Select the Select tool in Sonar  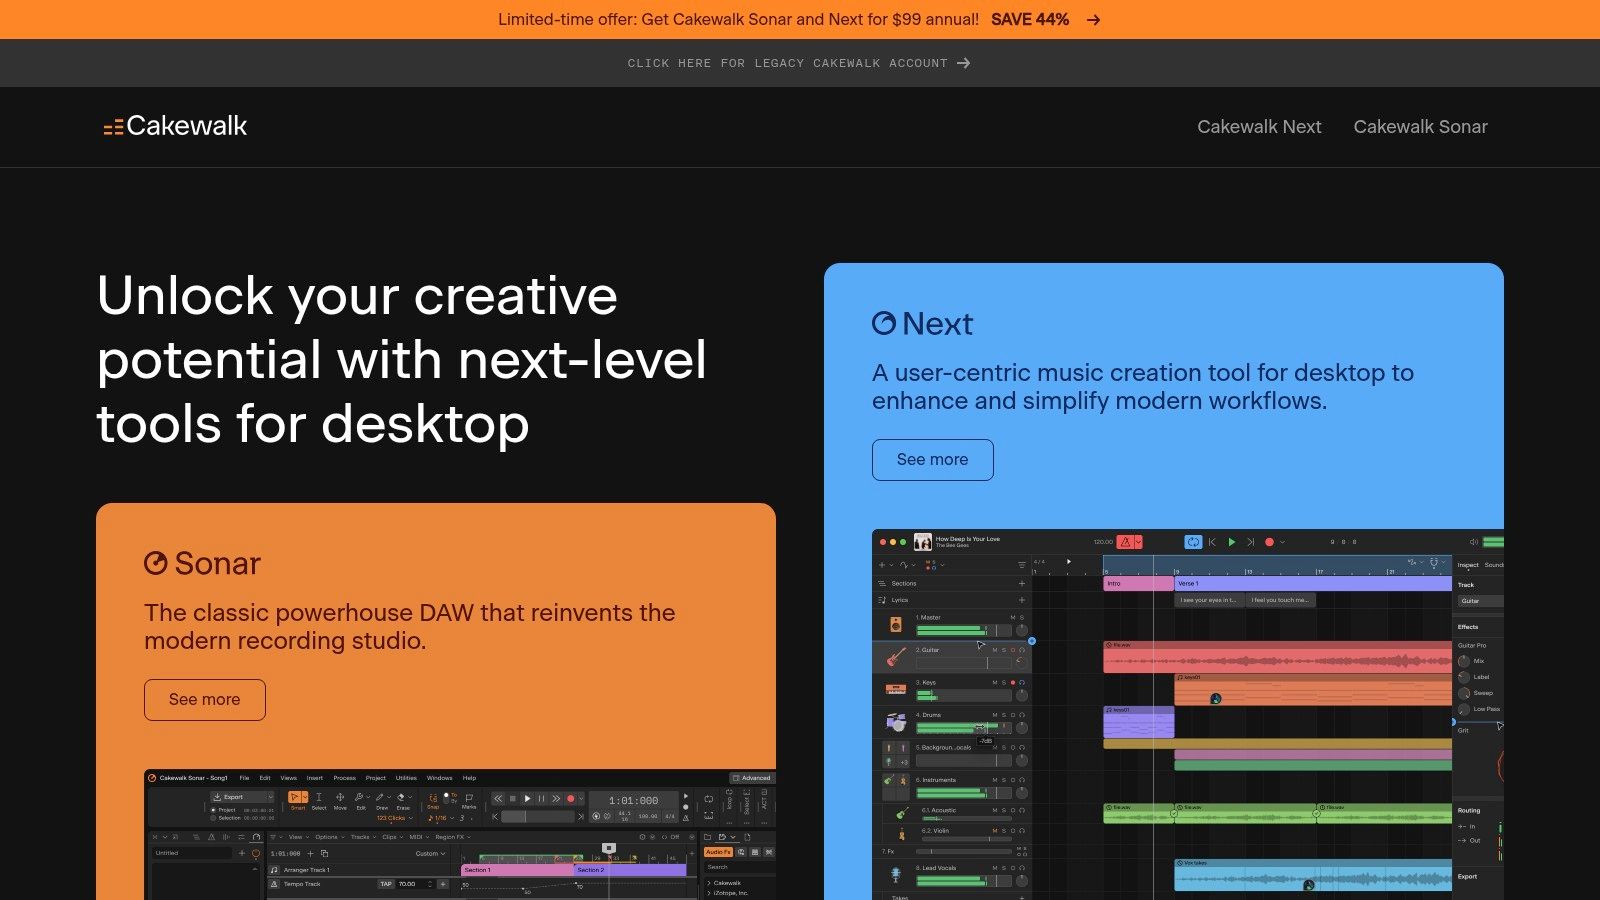pyautogui.click(x=319, y=801)
